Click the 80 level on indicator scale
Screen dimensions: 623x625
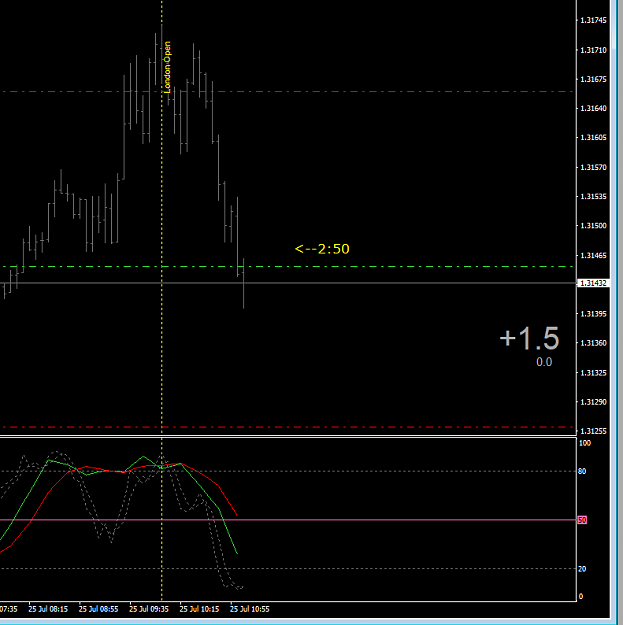[582, 472]
